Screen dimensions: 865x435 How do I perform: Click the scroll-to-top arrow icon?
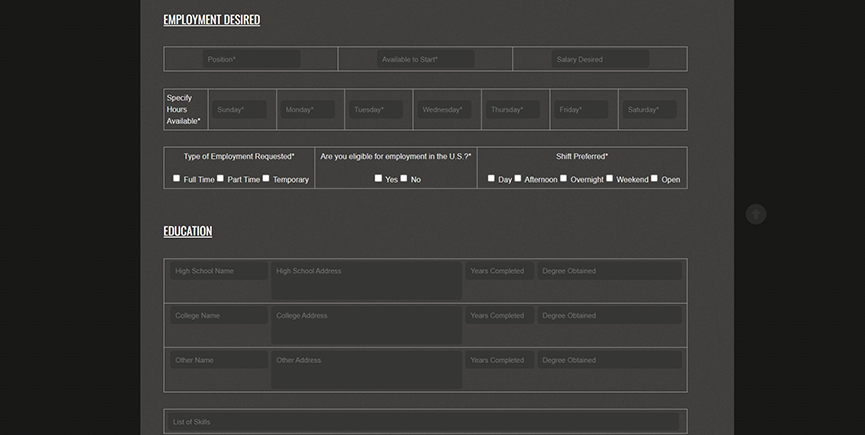(x=756, y=214)
